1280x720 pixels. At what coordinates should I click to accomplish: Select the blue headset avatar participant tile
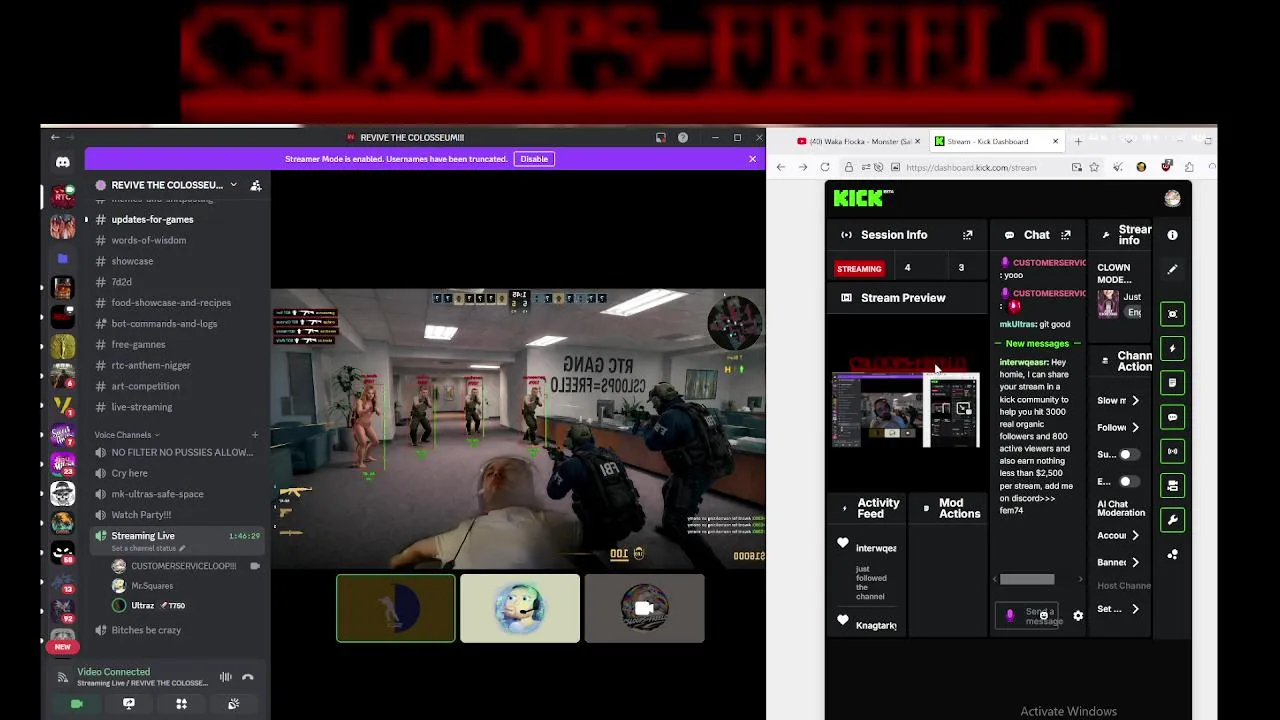tap(520, 608)
